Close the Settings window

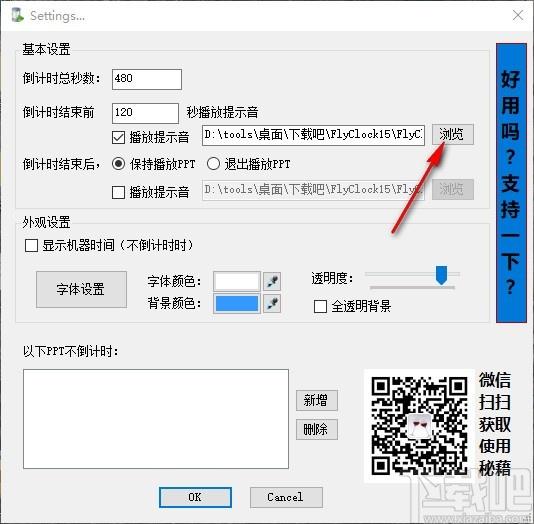pyautogui.click(x=518, y=15)
